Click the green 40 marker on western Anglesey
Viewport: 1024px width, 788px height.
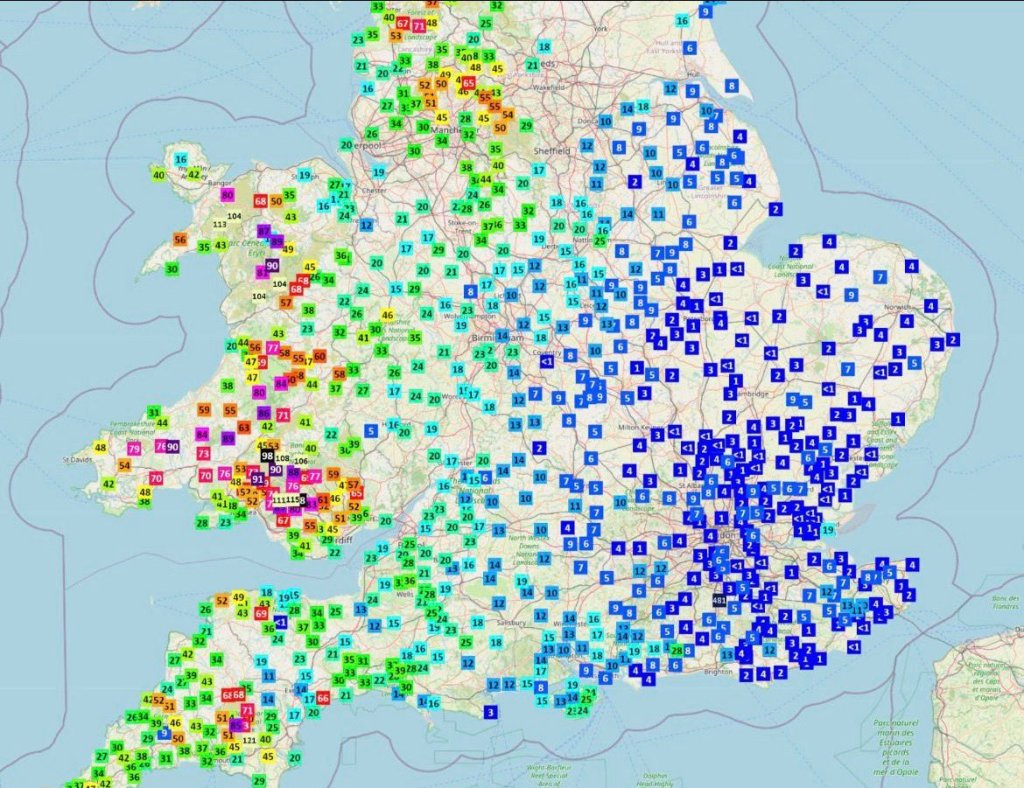(159, 175)
